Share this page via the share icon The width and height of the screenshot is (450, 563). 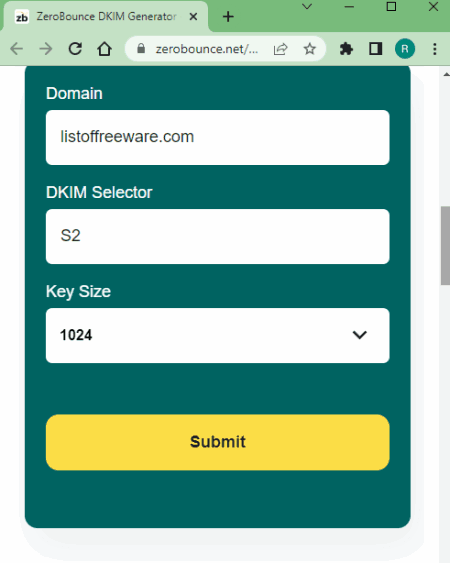coord(280,49)
